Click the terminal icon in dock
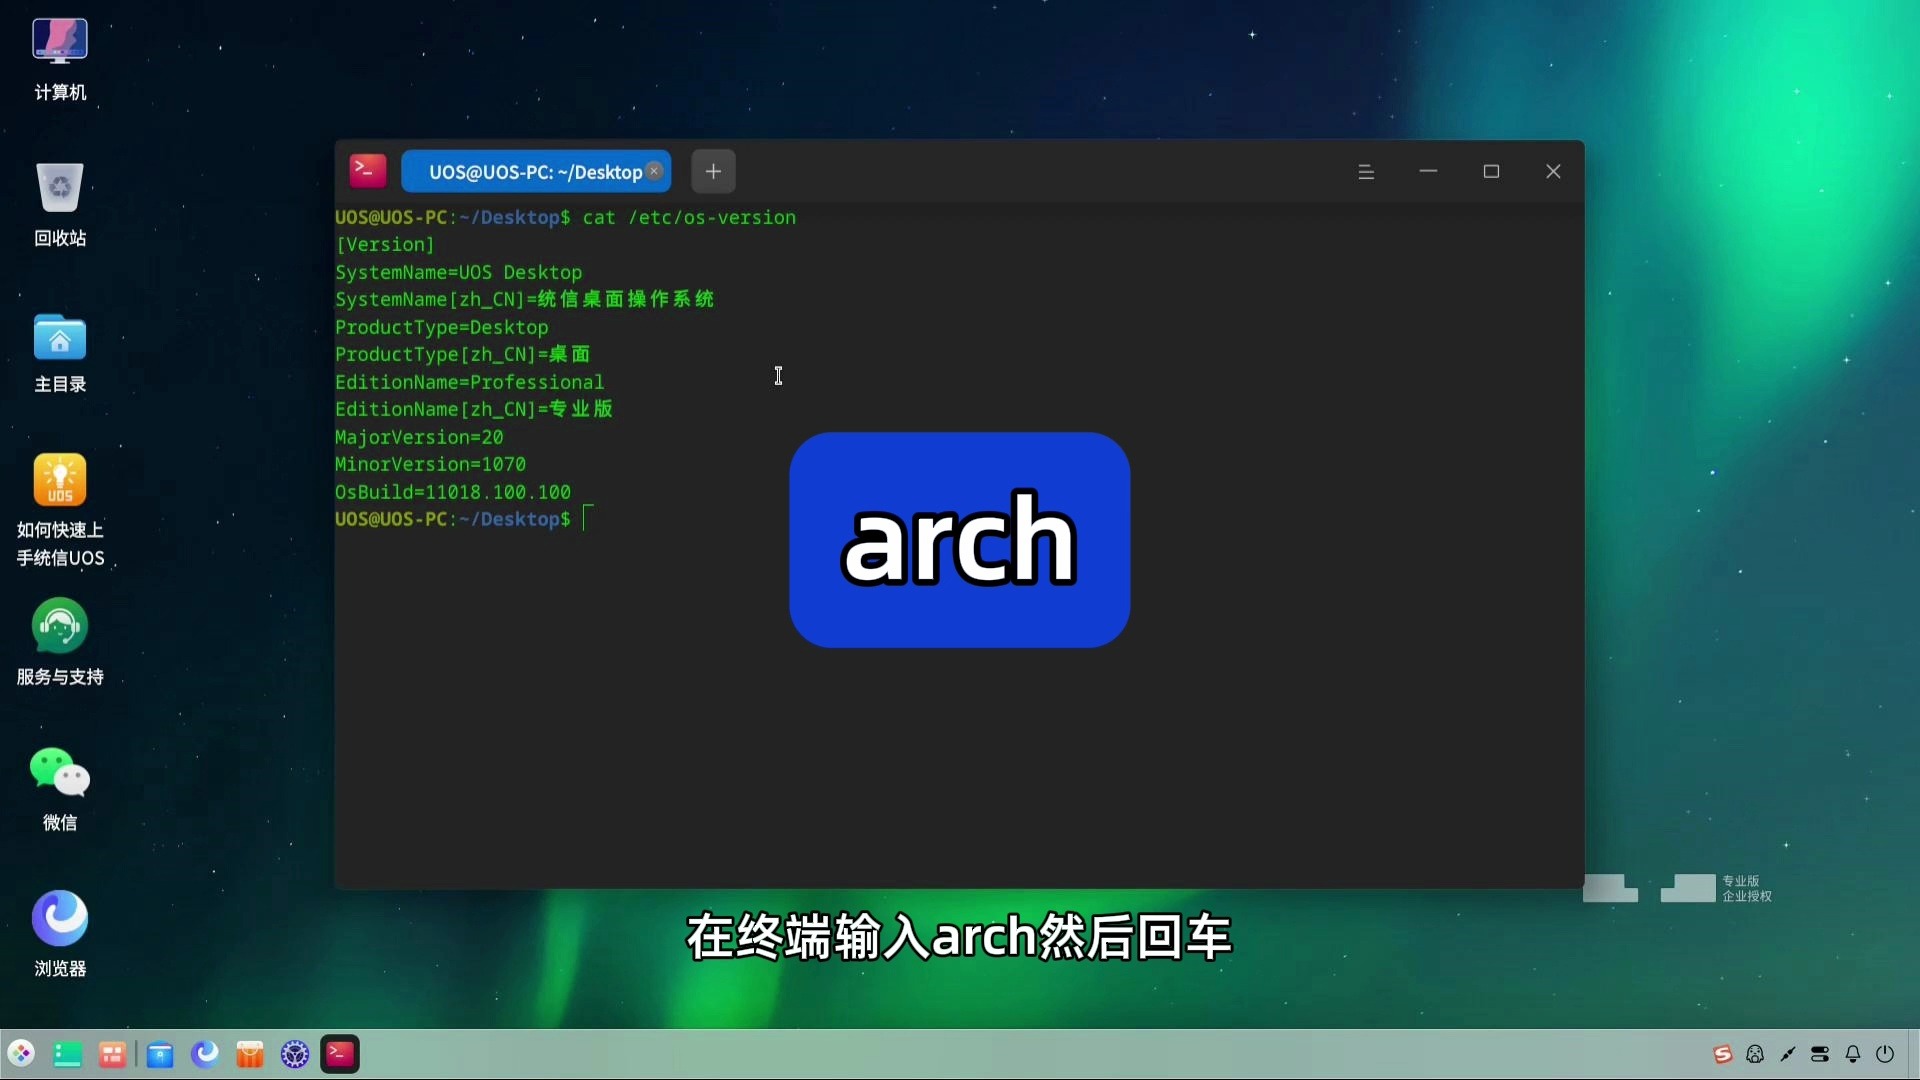 coord(340,1054)
